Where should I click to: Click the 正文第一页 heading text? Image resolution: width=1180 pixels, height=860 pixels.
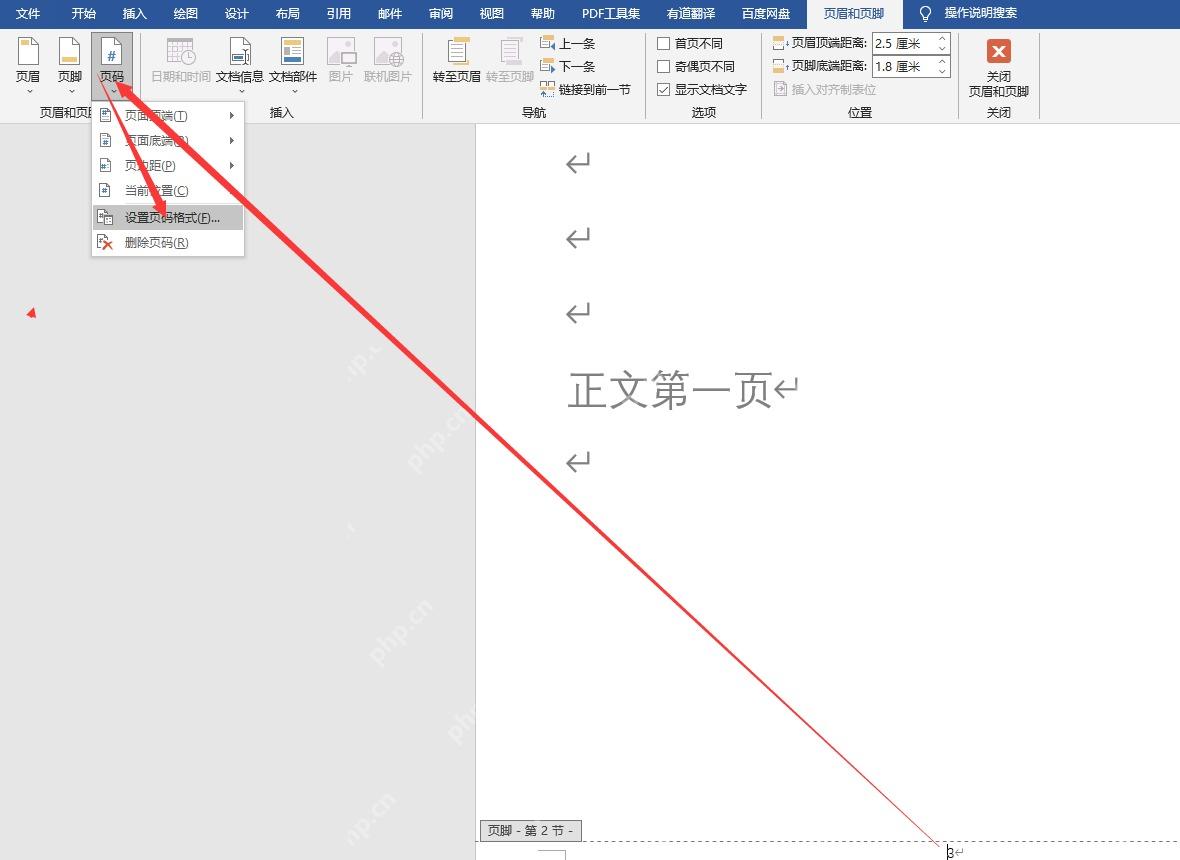pyautogui.click(x=670, y=390)
